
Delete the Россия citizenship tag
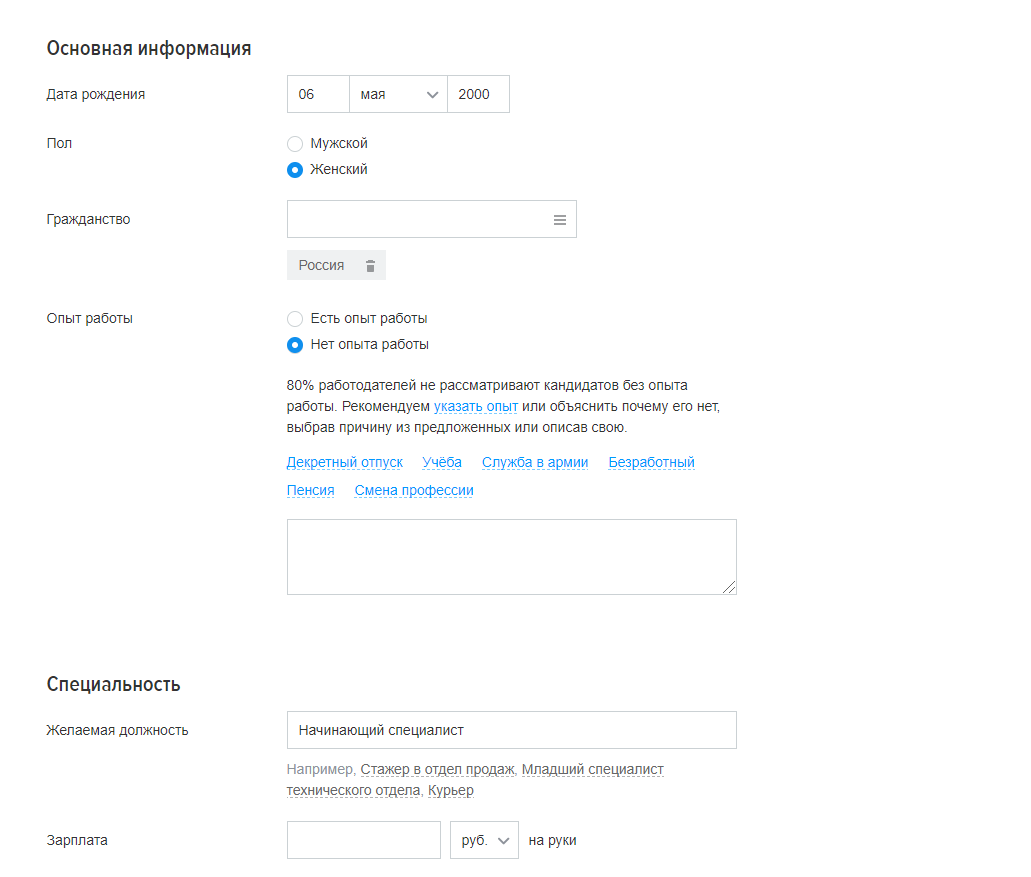370,266
